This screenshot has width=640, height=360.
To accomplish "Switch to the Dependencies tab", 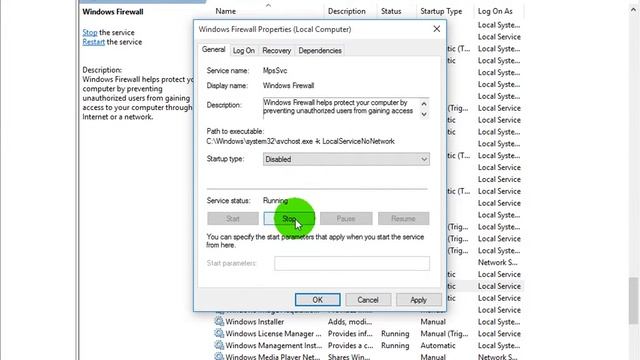I will pos(320,51).
